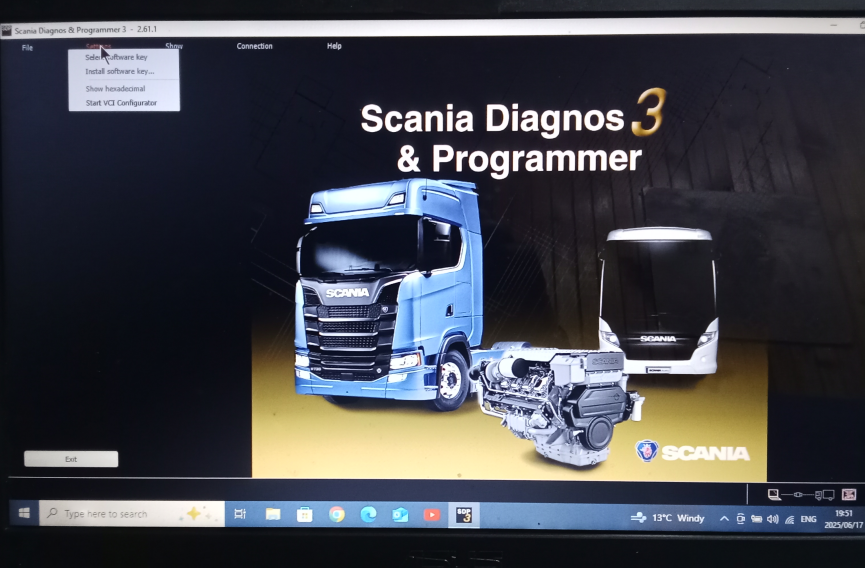
Task: Click the Exit button
Action: click(x=71, y=459)
